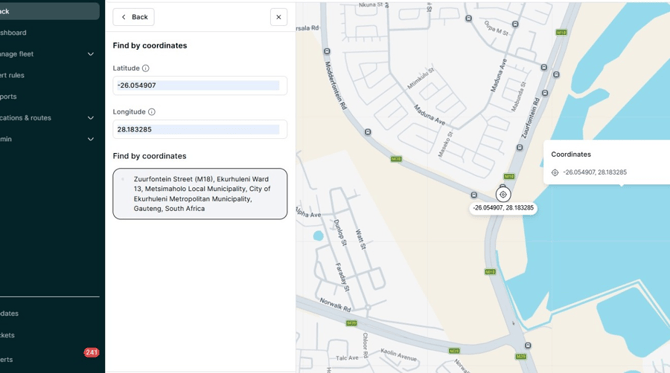Image resolution: width=670 pixels, height=373 pixels.
Task: Click the Talc Ave street label
Action: coord(347,358)
